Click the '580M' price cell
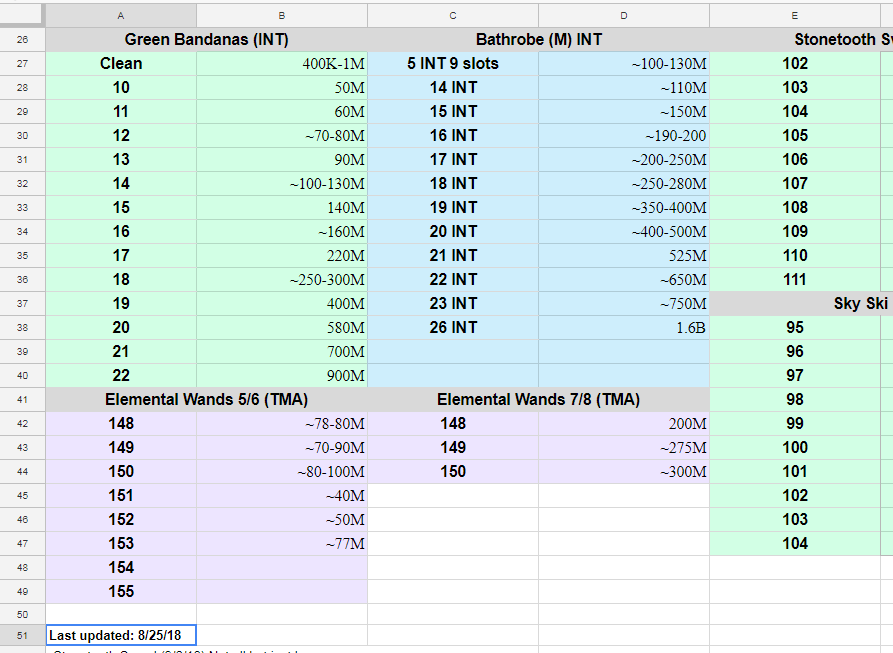This screenshot has width=893, height=653. point(282,327)
